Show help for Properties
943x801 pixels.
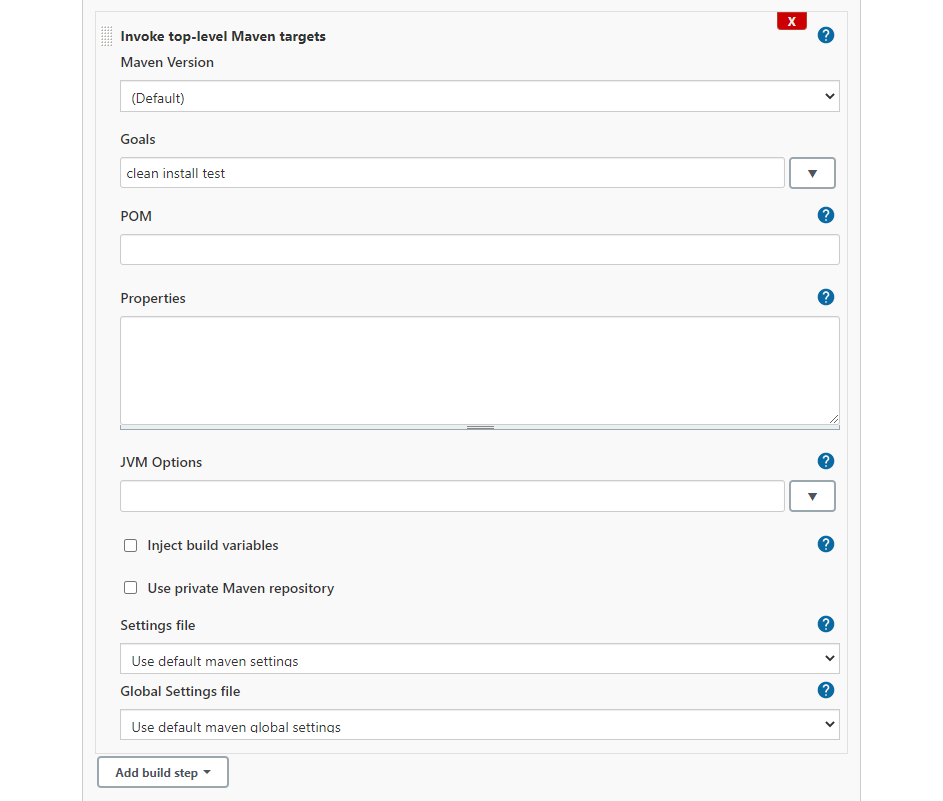pos(826,297)
